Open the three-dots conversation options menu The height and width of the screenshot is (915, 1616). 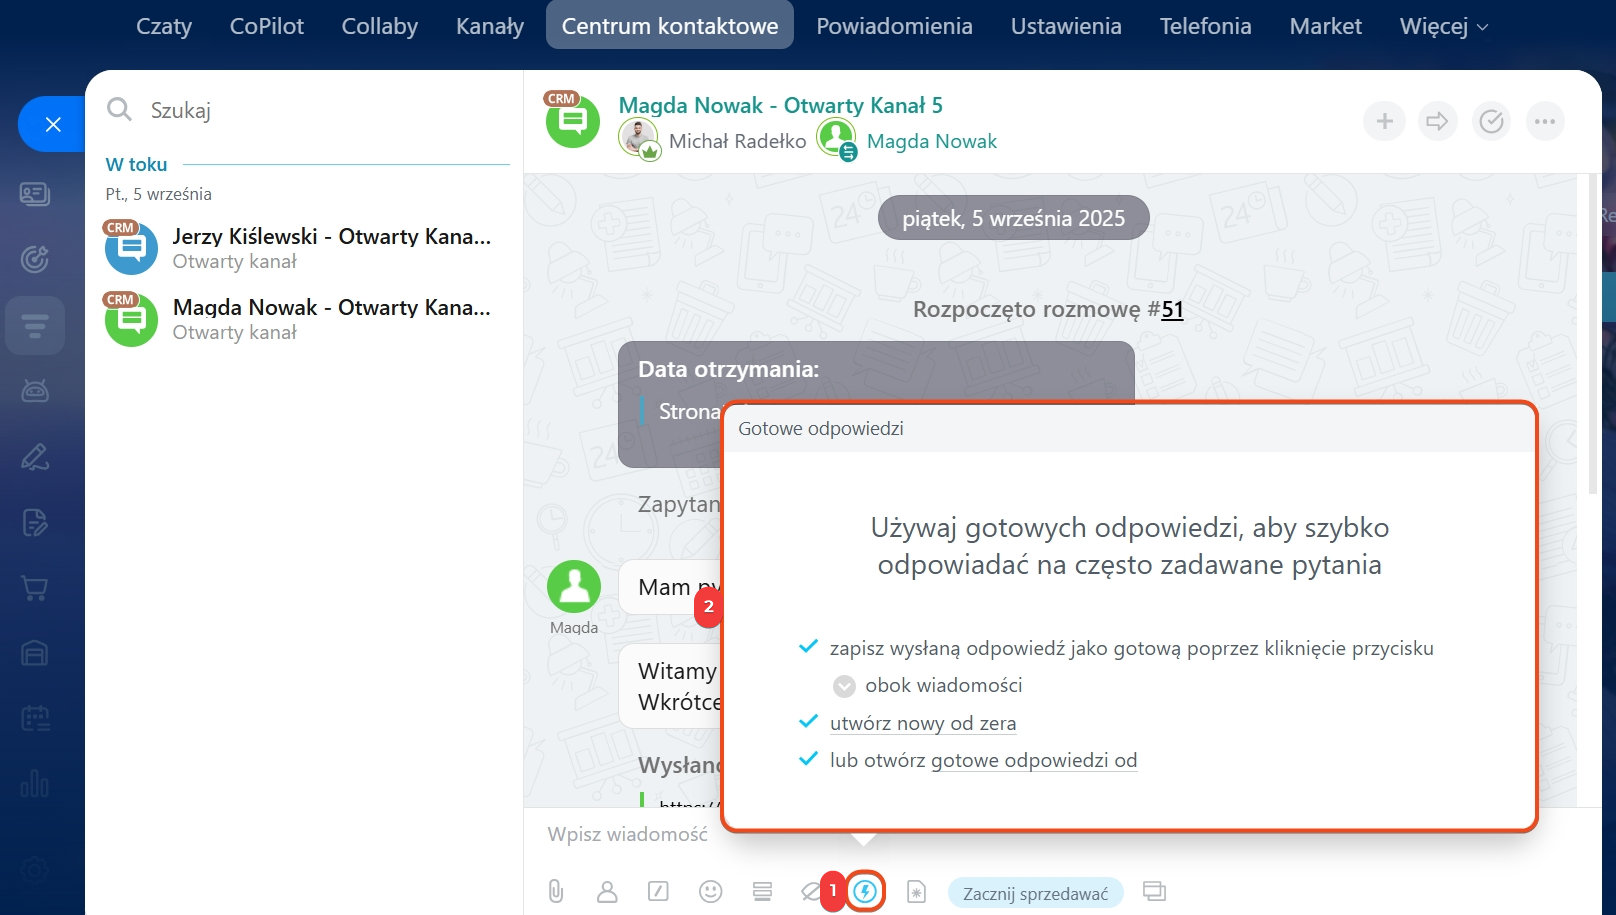point(1545,122)
